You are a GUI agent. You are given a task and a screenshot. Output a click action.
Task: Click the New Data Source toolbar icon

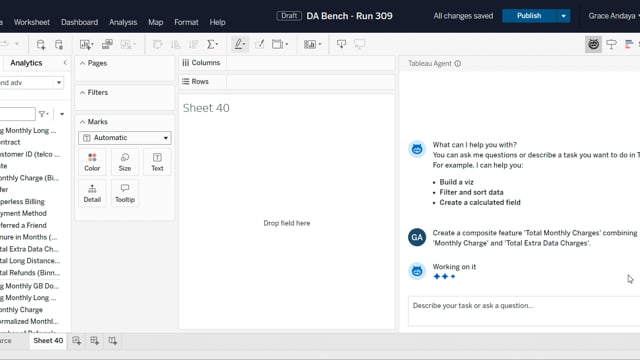[x=41, y=44]
